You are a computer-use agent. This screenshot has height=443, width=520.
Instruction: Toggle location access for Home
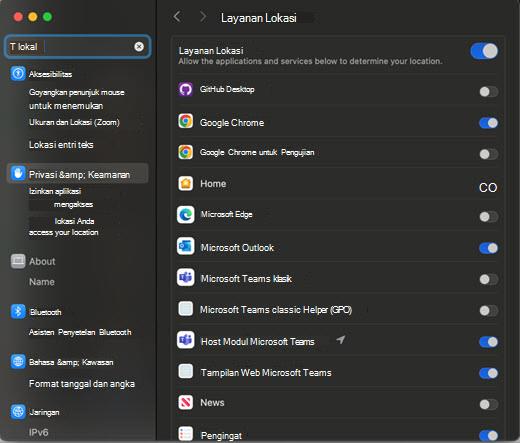[488, 188]
